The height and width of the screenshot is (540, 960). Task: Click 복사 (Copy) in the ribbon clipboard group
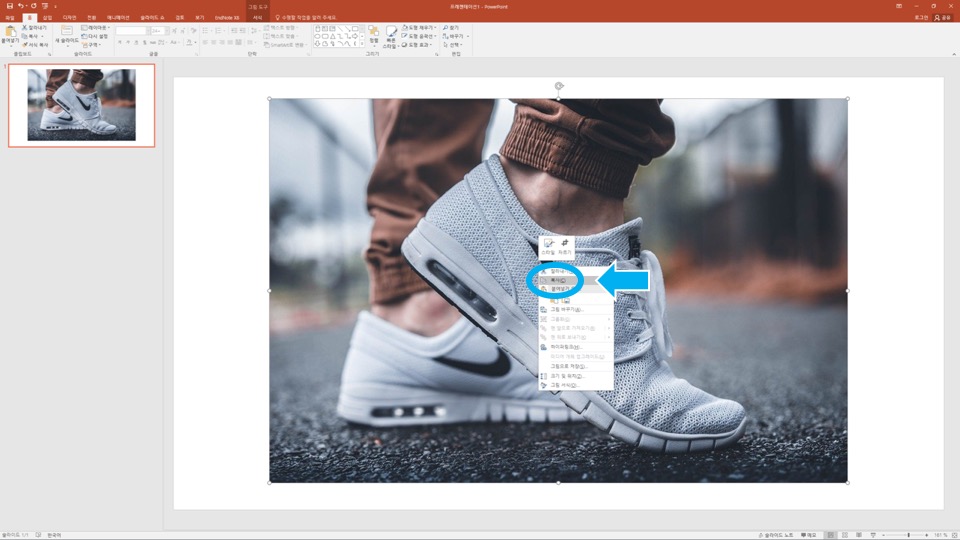[30, 36]
